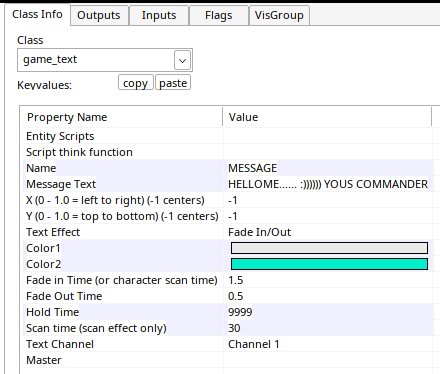Viewport: 440px width, 374px height.
Task: Click the MESSAGE name value
Action: (252, 168)
